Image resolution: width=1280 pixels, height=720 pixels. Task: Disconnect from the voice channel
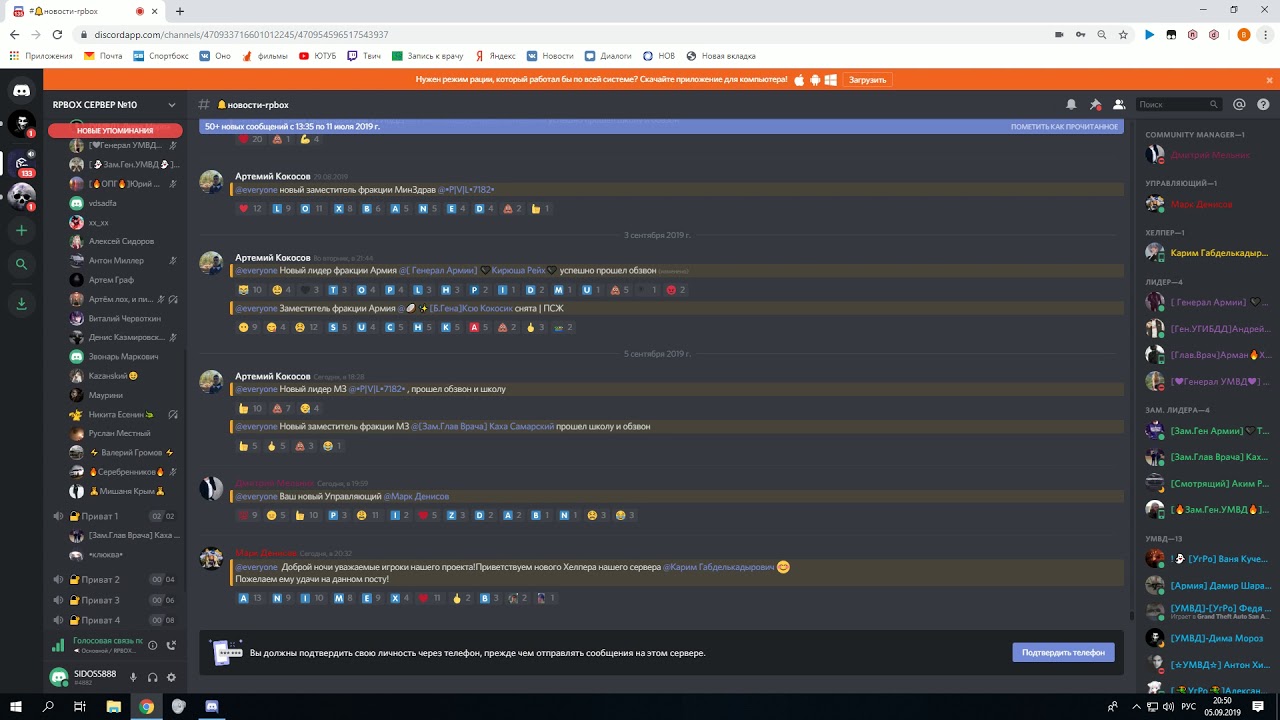click(171, 645)
